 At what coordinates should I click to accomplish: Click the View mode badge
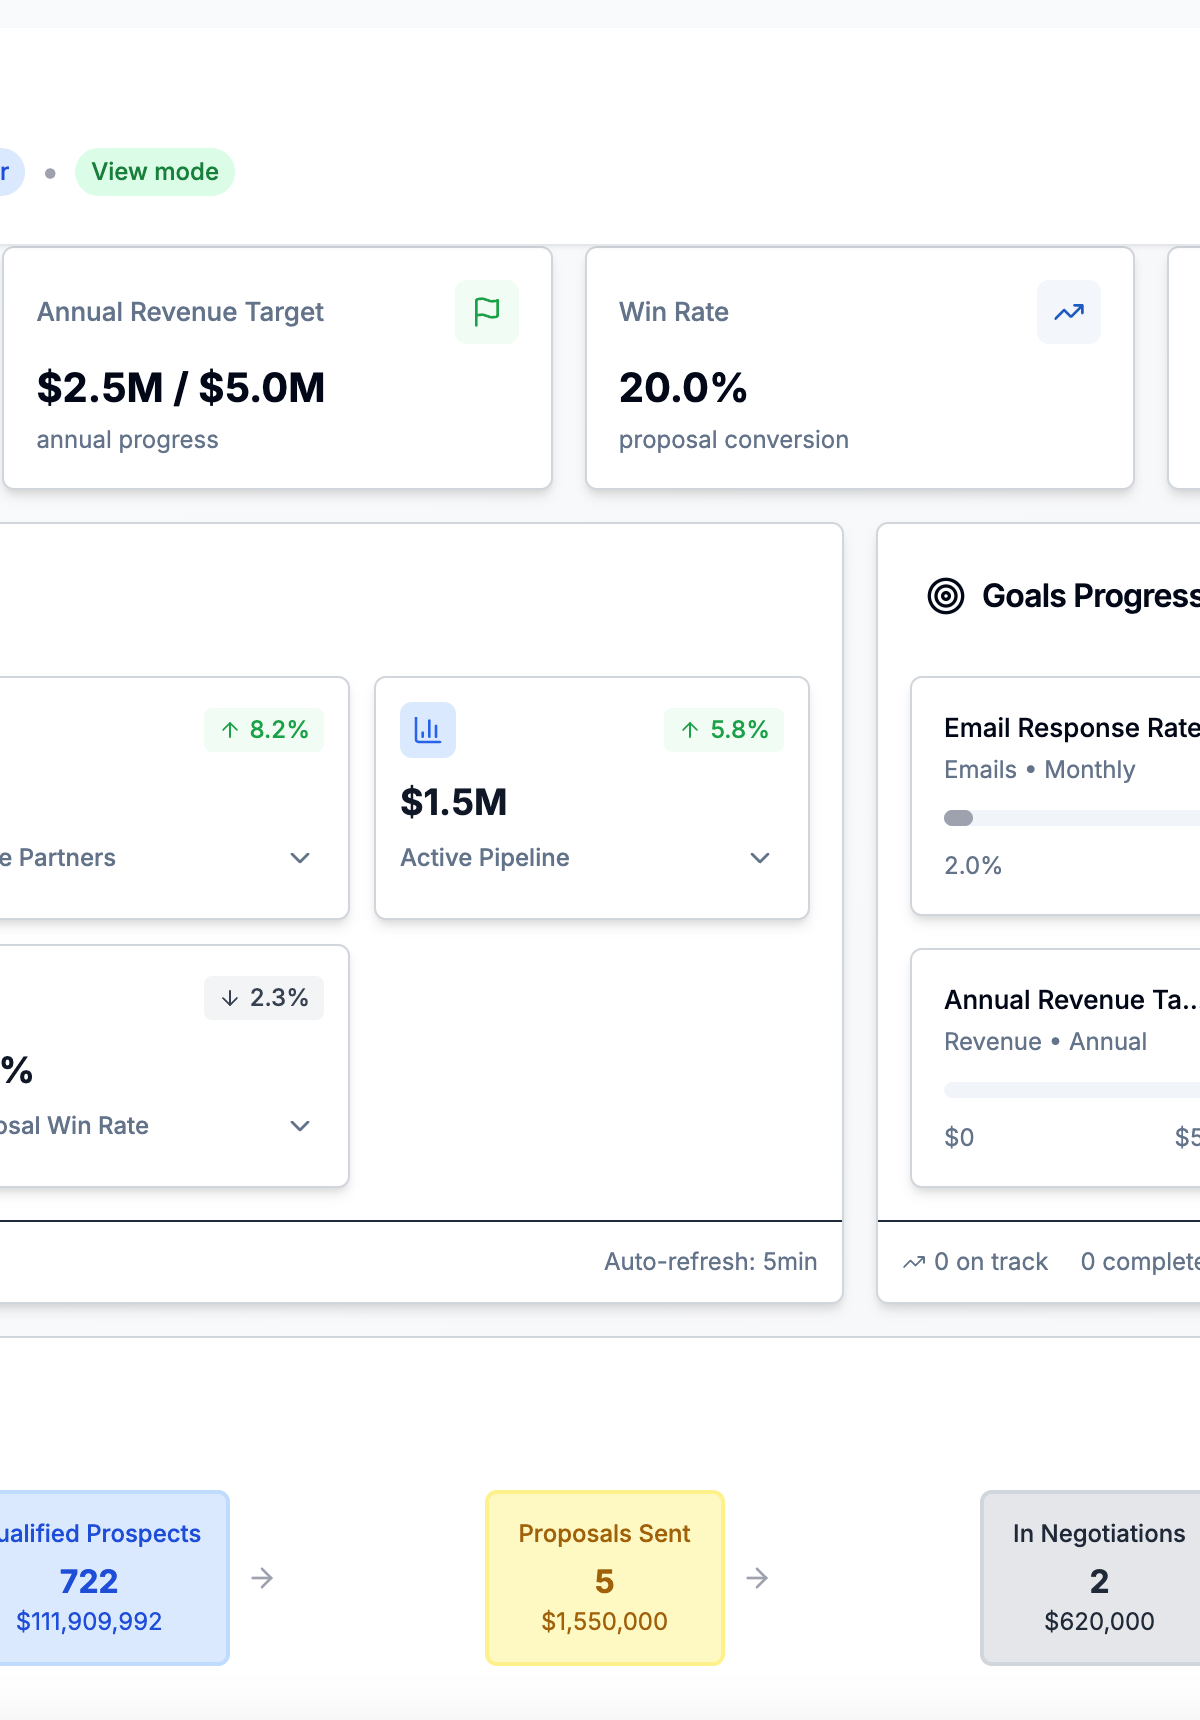tap(155, 172)
